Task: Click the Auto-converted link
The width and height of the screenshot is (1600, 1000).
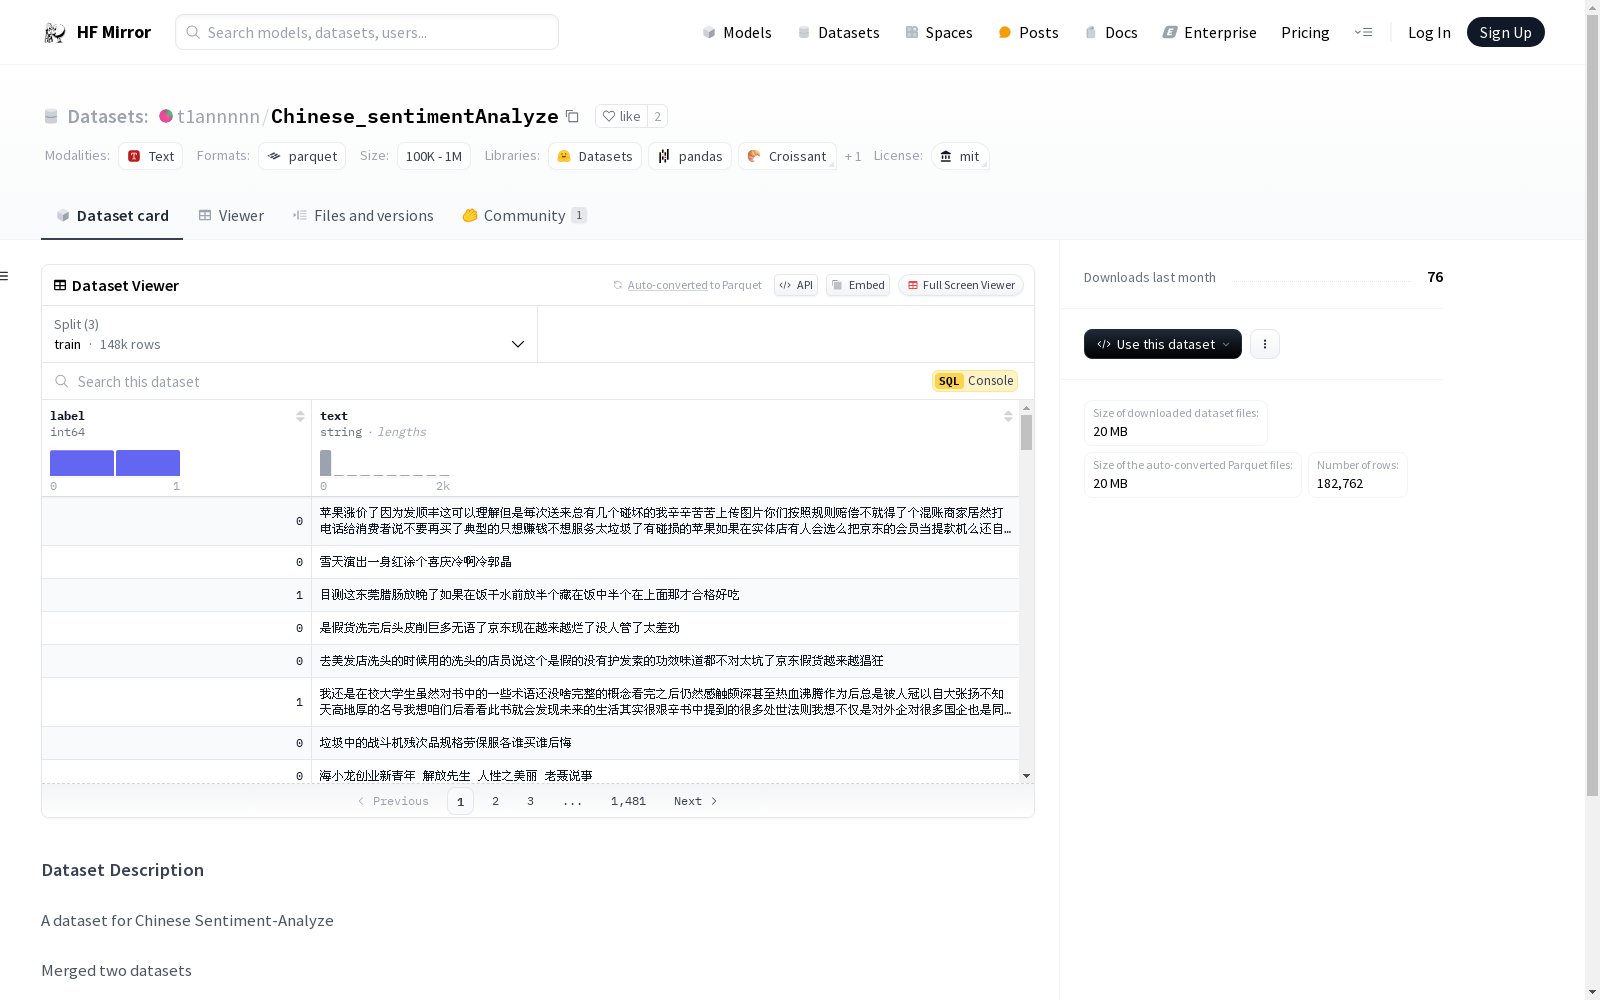Action: click(x=667, y=285)
